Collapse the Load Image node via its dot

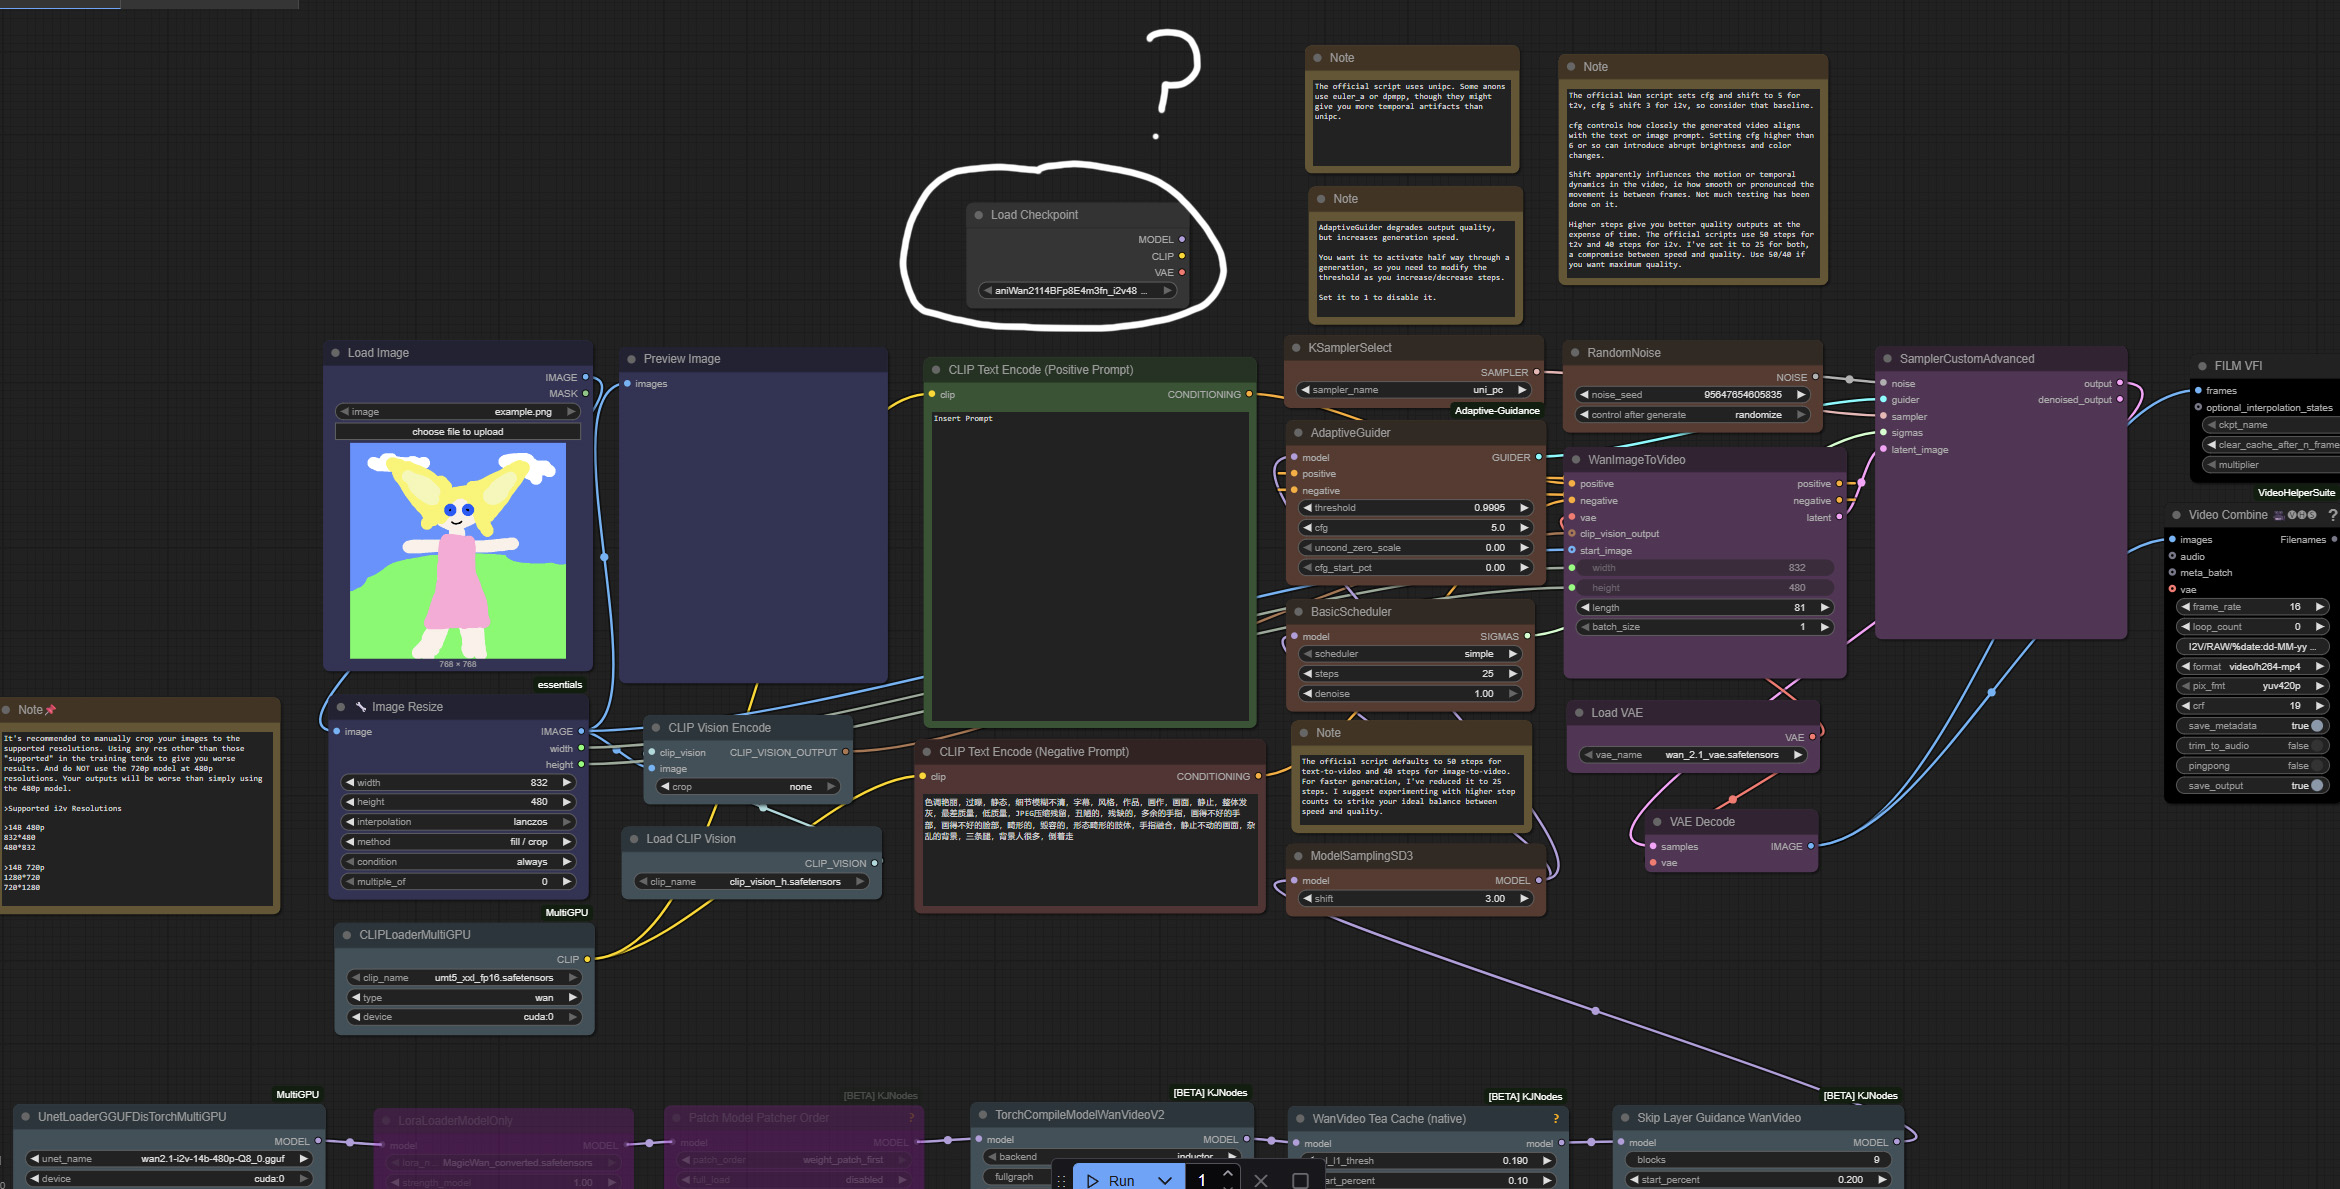335,353
